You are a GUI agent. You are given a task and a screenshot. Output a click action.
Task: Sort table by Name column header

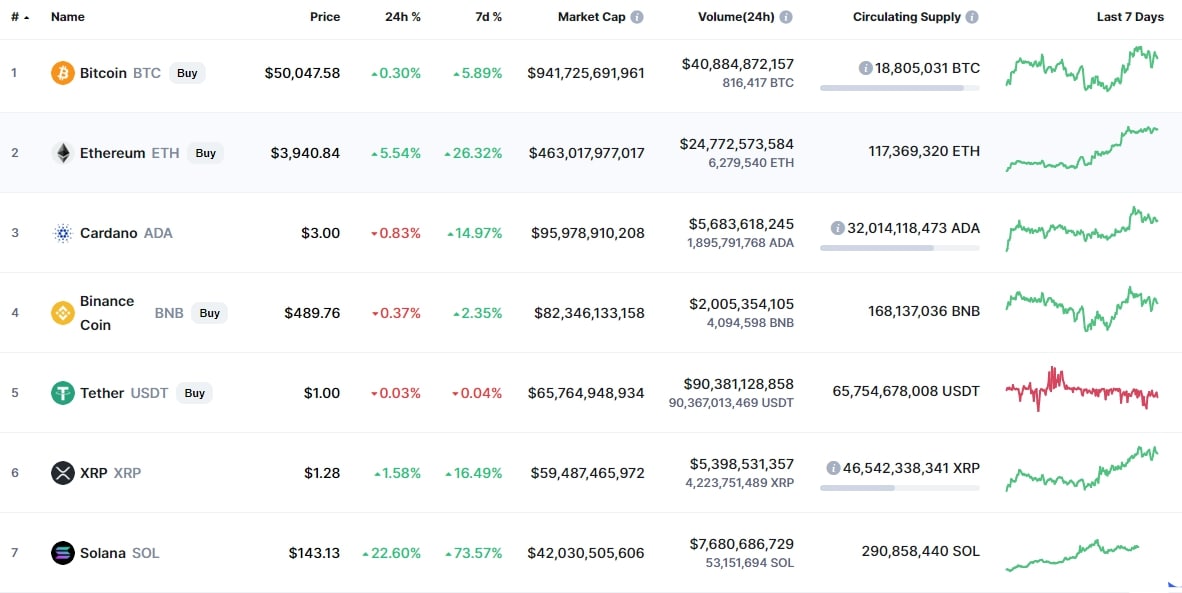[x=68, y=17]
